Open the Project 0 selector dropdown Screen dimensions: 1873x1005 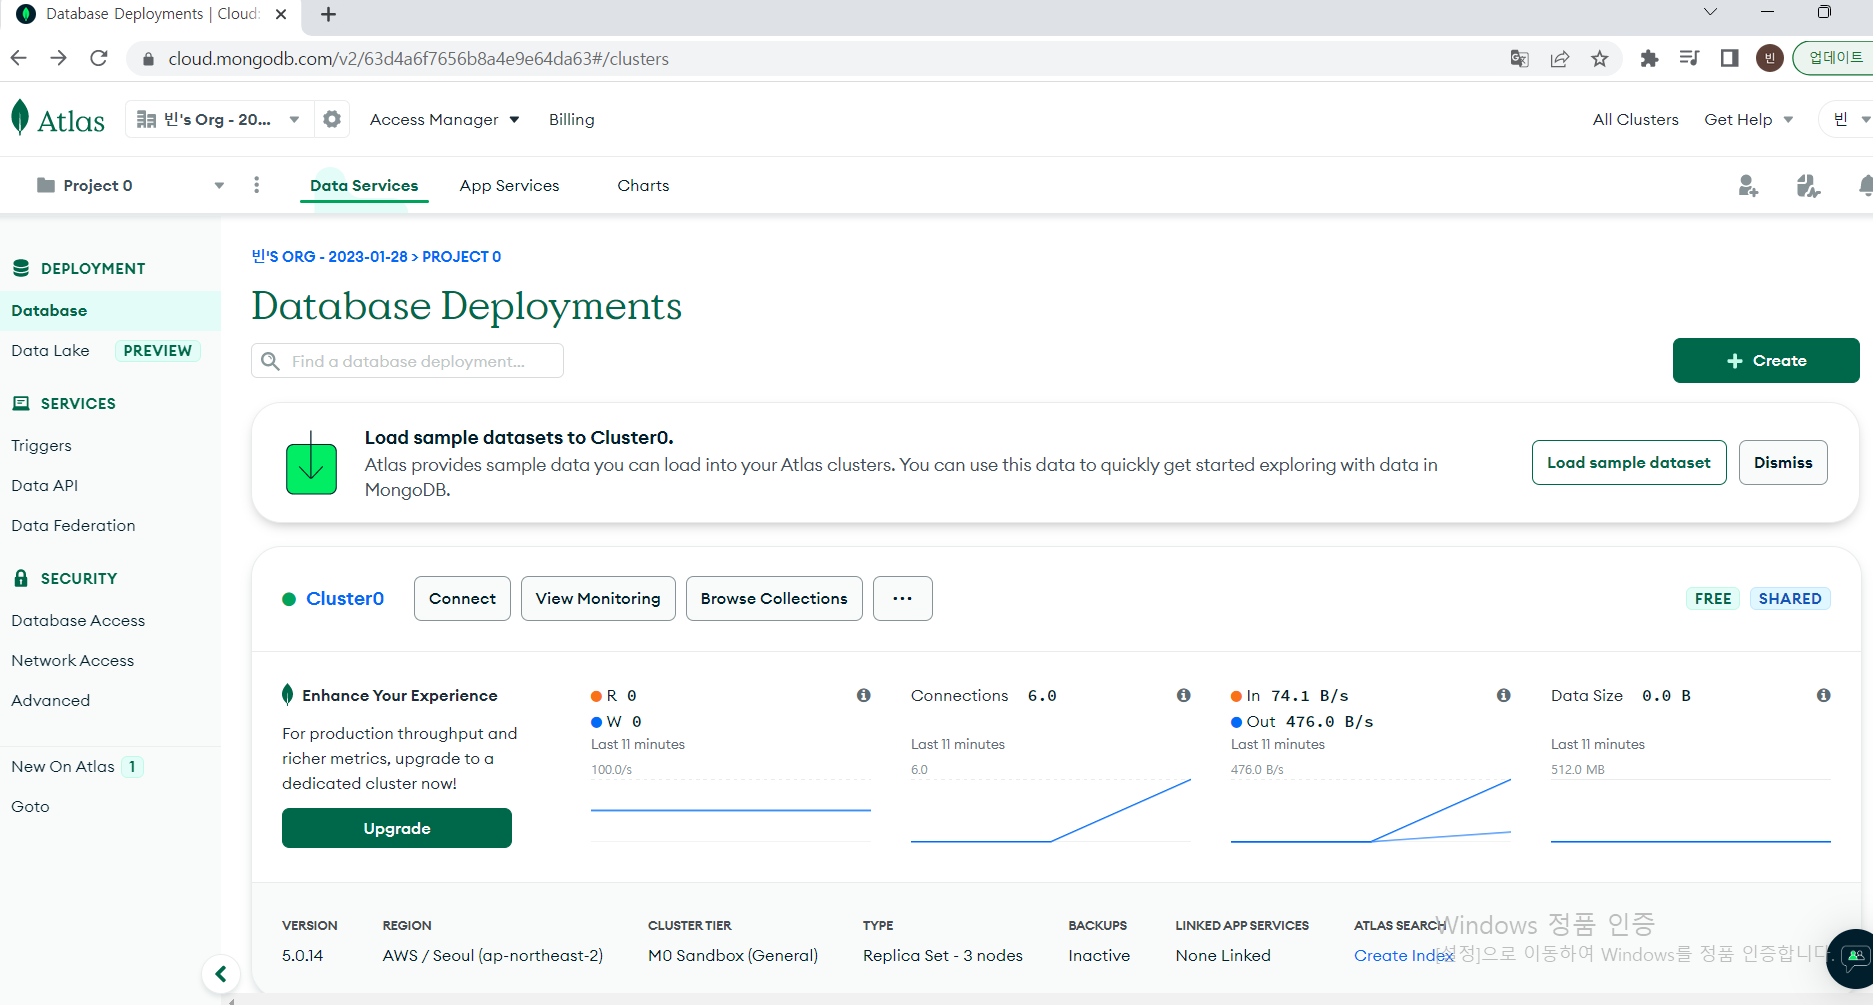click(129, 185)
